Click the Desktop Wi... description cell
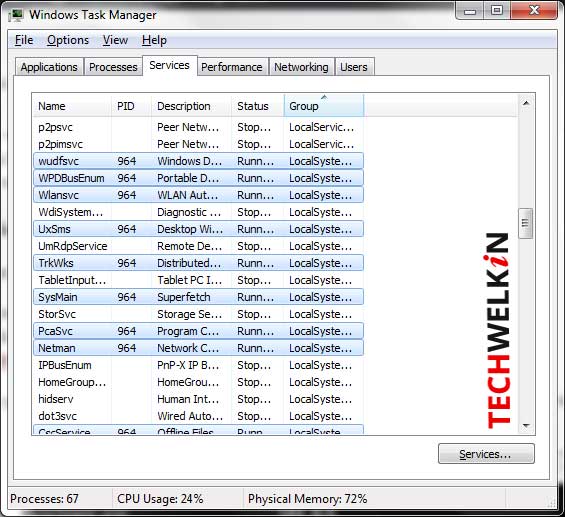This screenshot has height=517, width=565. pyautogui.click(x=190, y=229)
